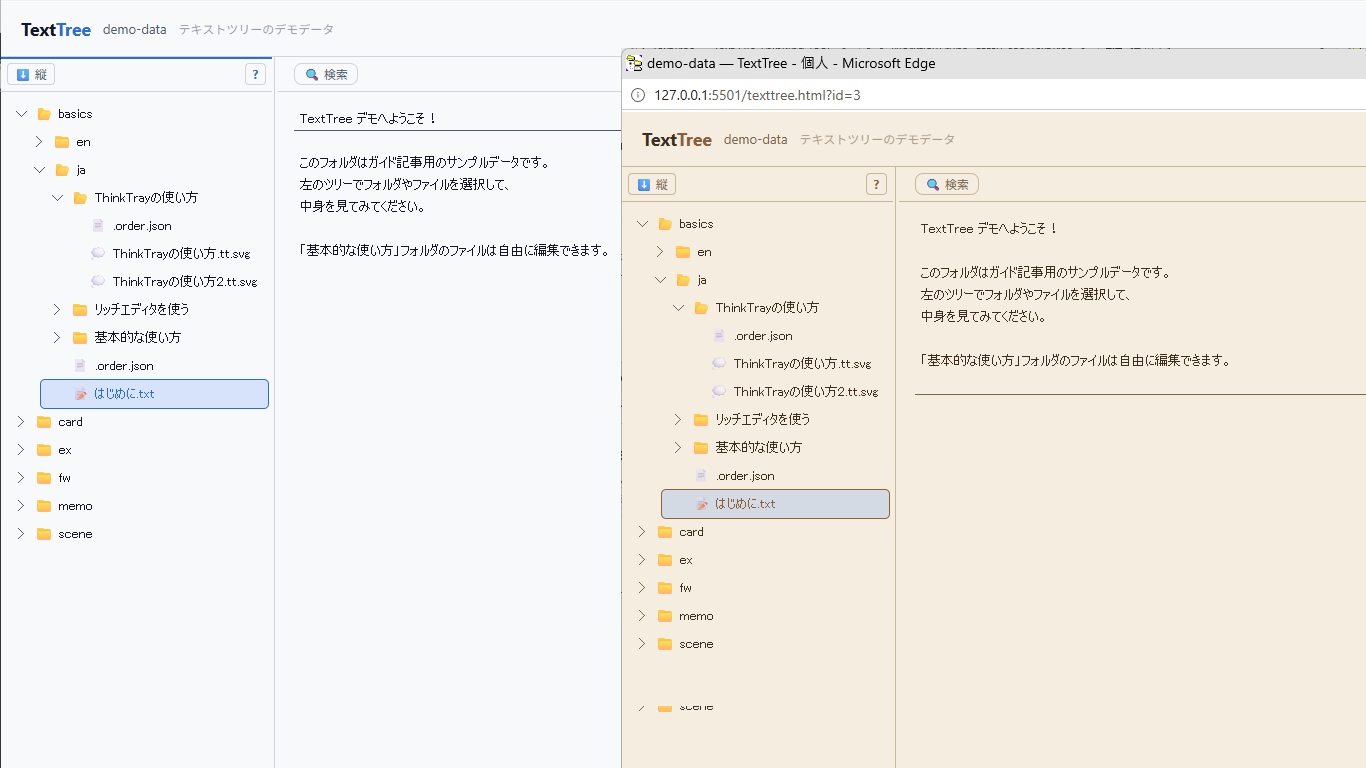Select ThinkTrayの使い方.tt.svg bubble icon in beige Edge window

pyautogui.click(x=719, y=364)
